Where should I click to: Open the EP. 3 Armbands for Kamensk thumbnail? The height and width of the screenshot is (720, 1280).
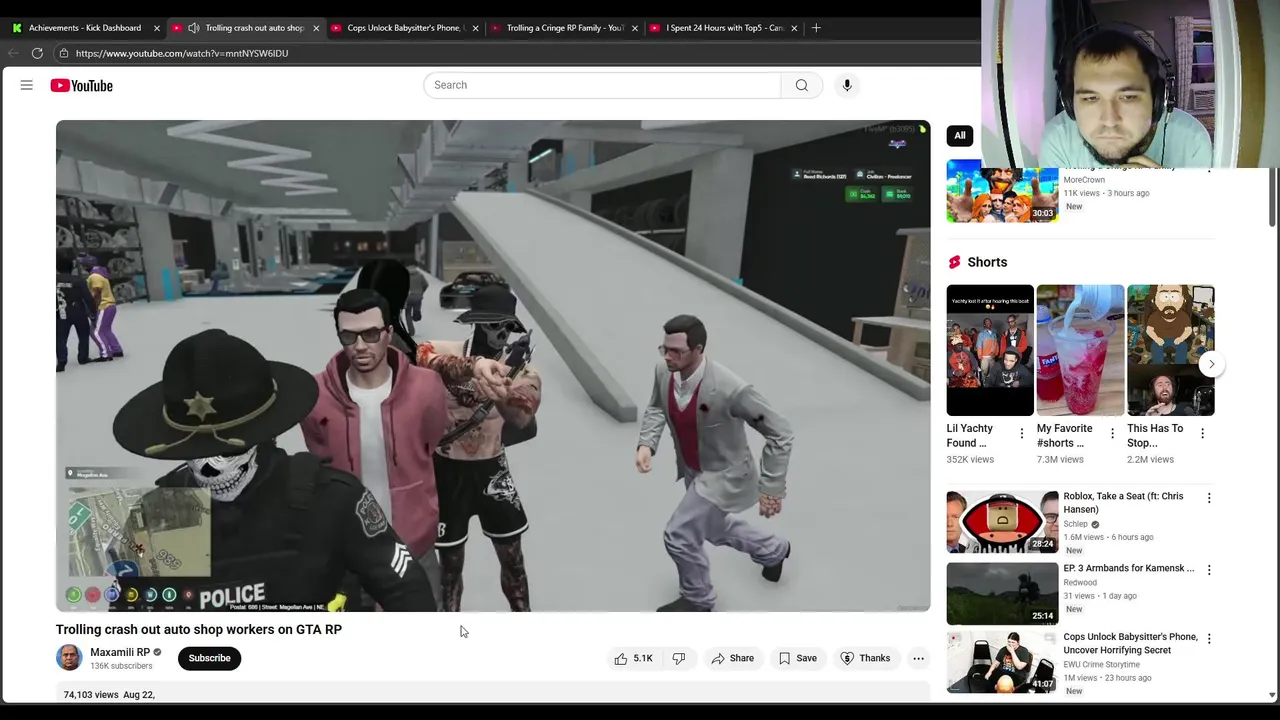pyautogui.click(x=1002, y=594)
